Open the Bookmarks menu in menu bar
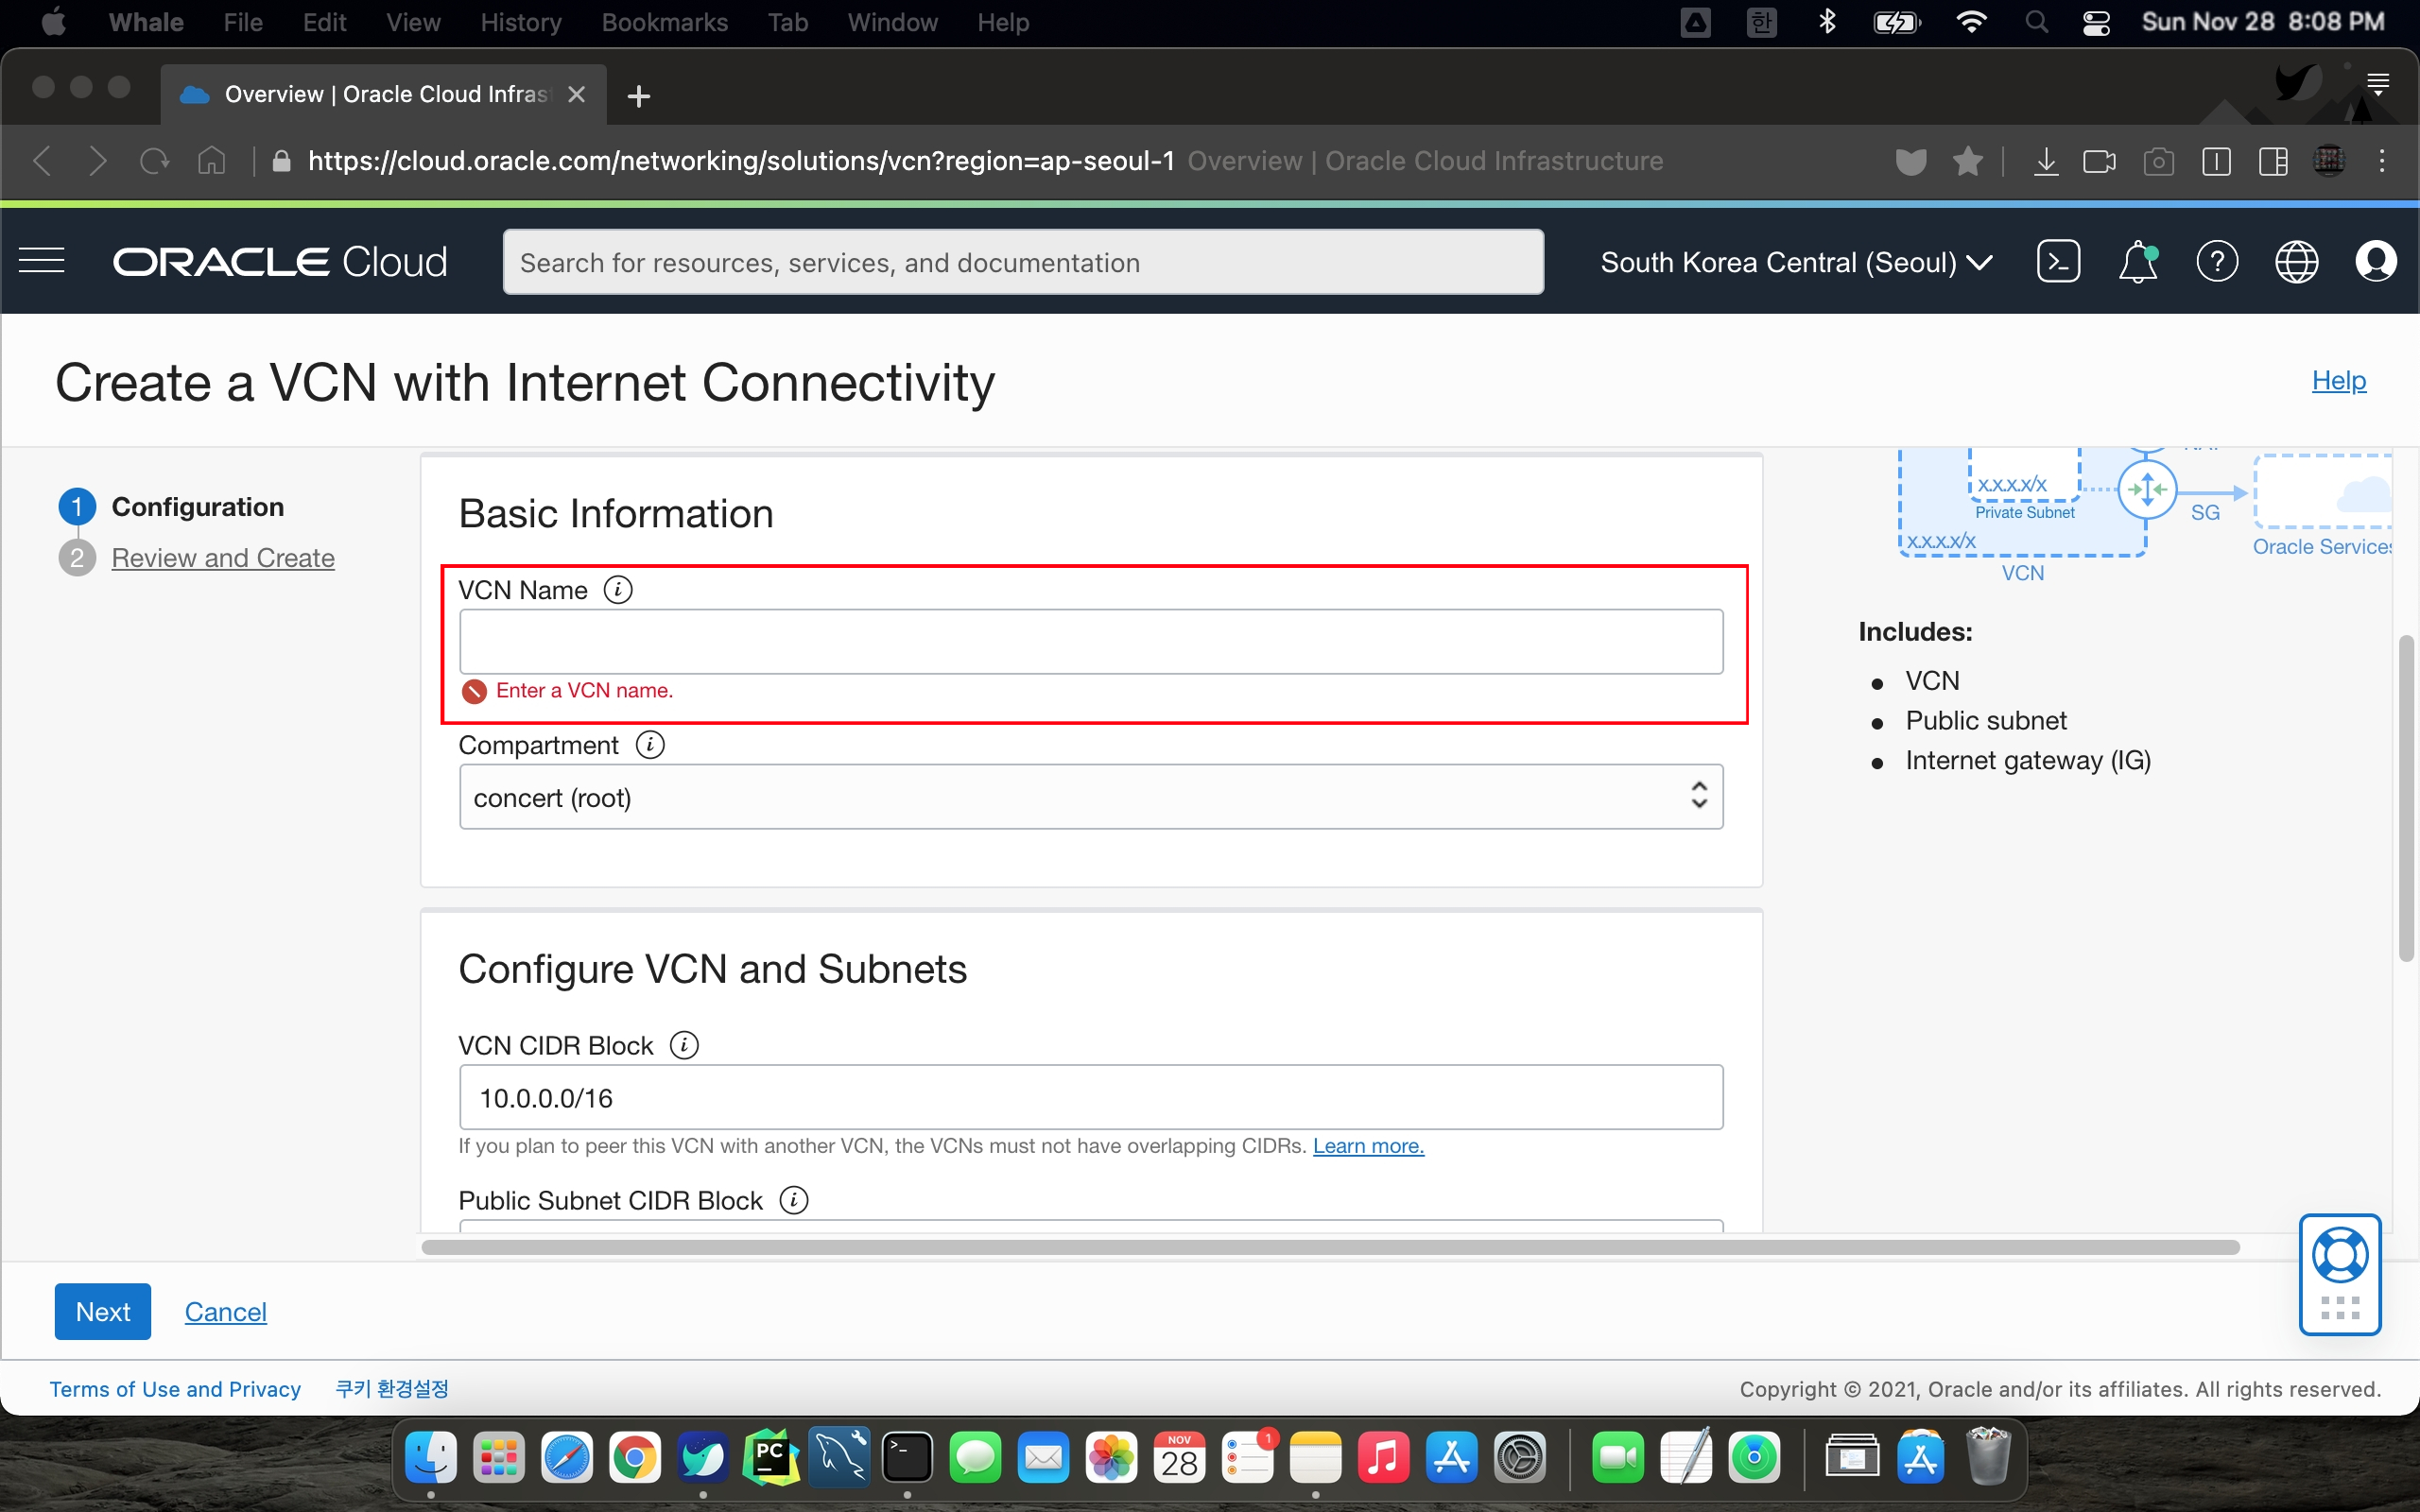This screenshot has height=1512, width=2420. coord(664,22)
